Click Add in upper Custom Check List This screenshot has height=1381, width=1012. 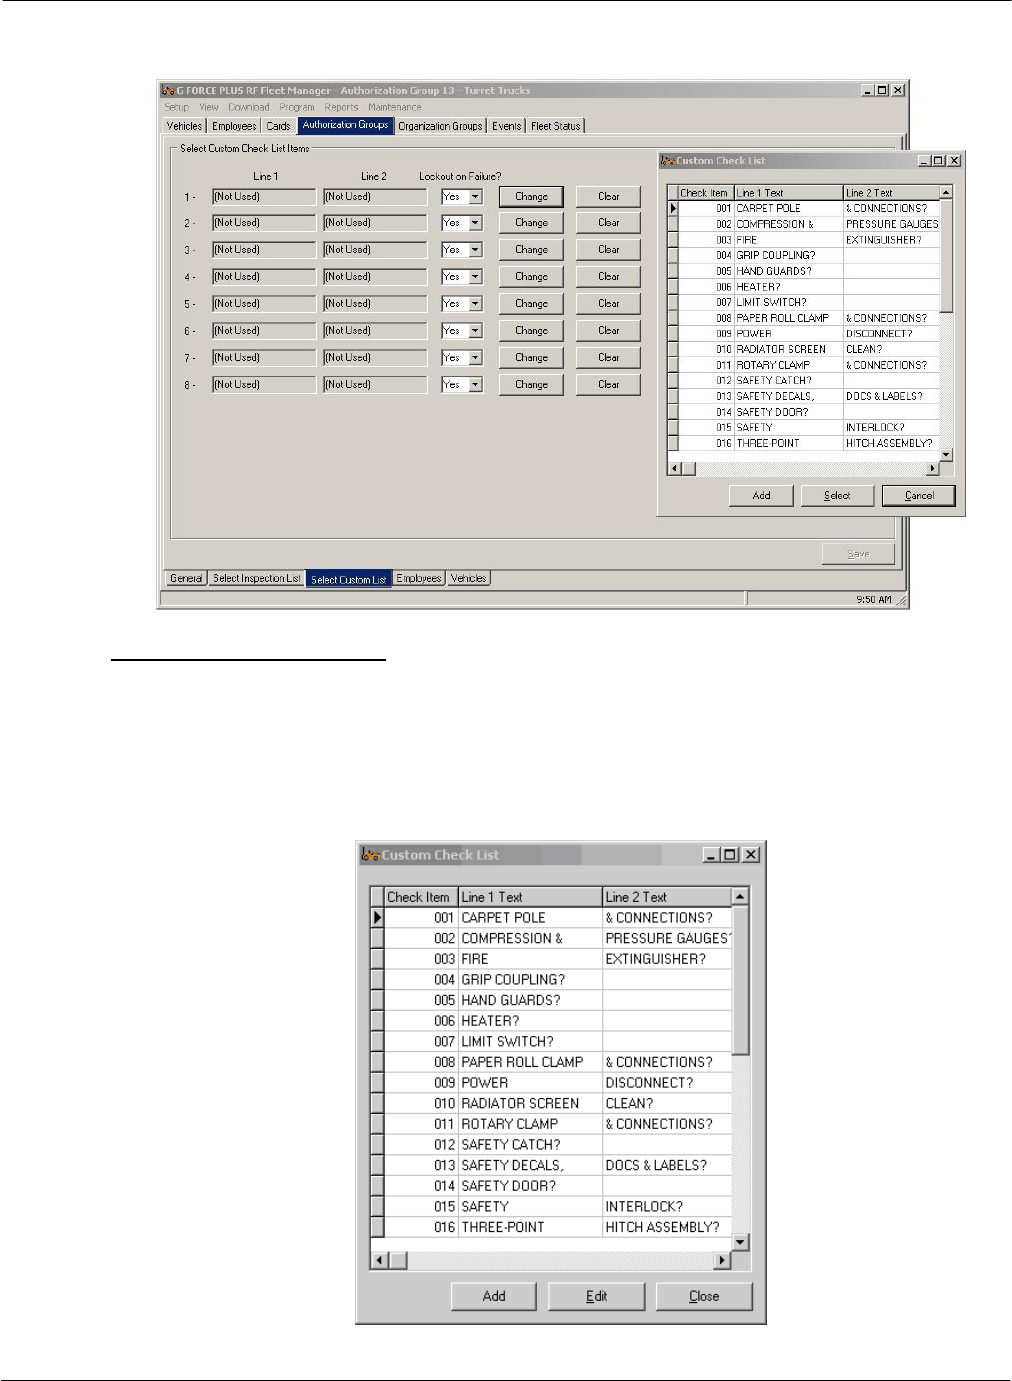761,496
